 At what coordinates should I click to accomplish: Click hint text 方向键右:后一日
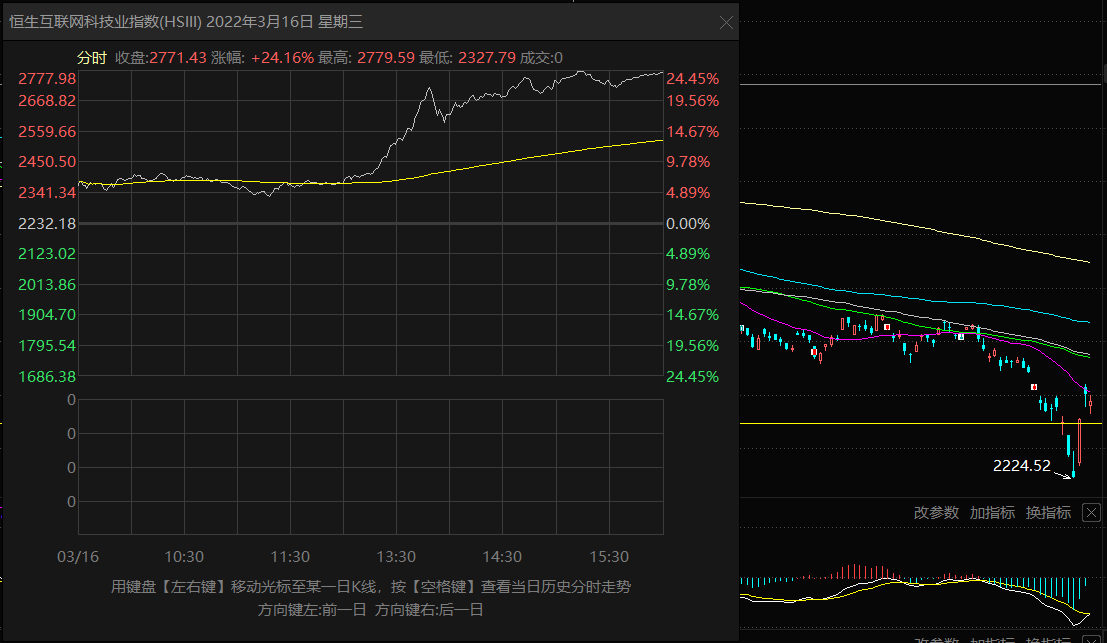tap(429, 610)
